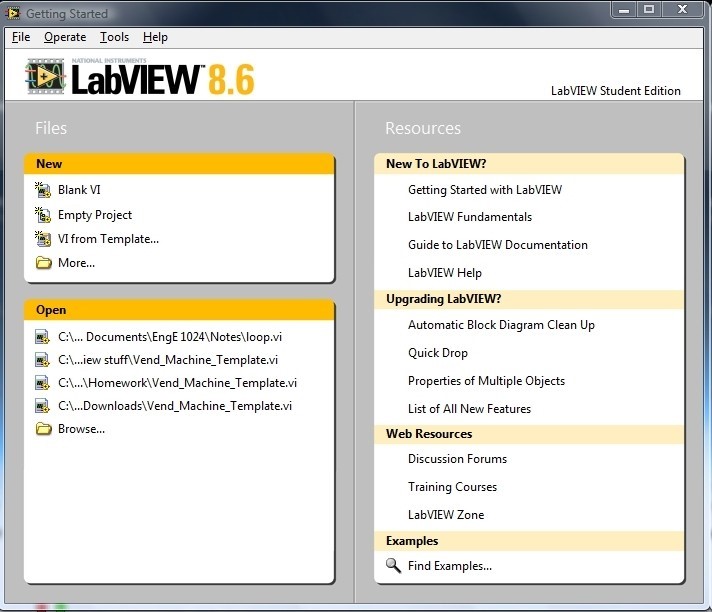Open the Operate menu
This screenshot has height=612, width=712.
click(65, 37)
